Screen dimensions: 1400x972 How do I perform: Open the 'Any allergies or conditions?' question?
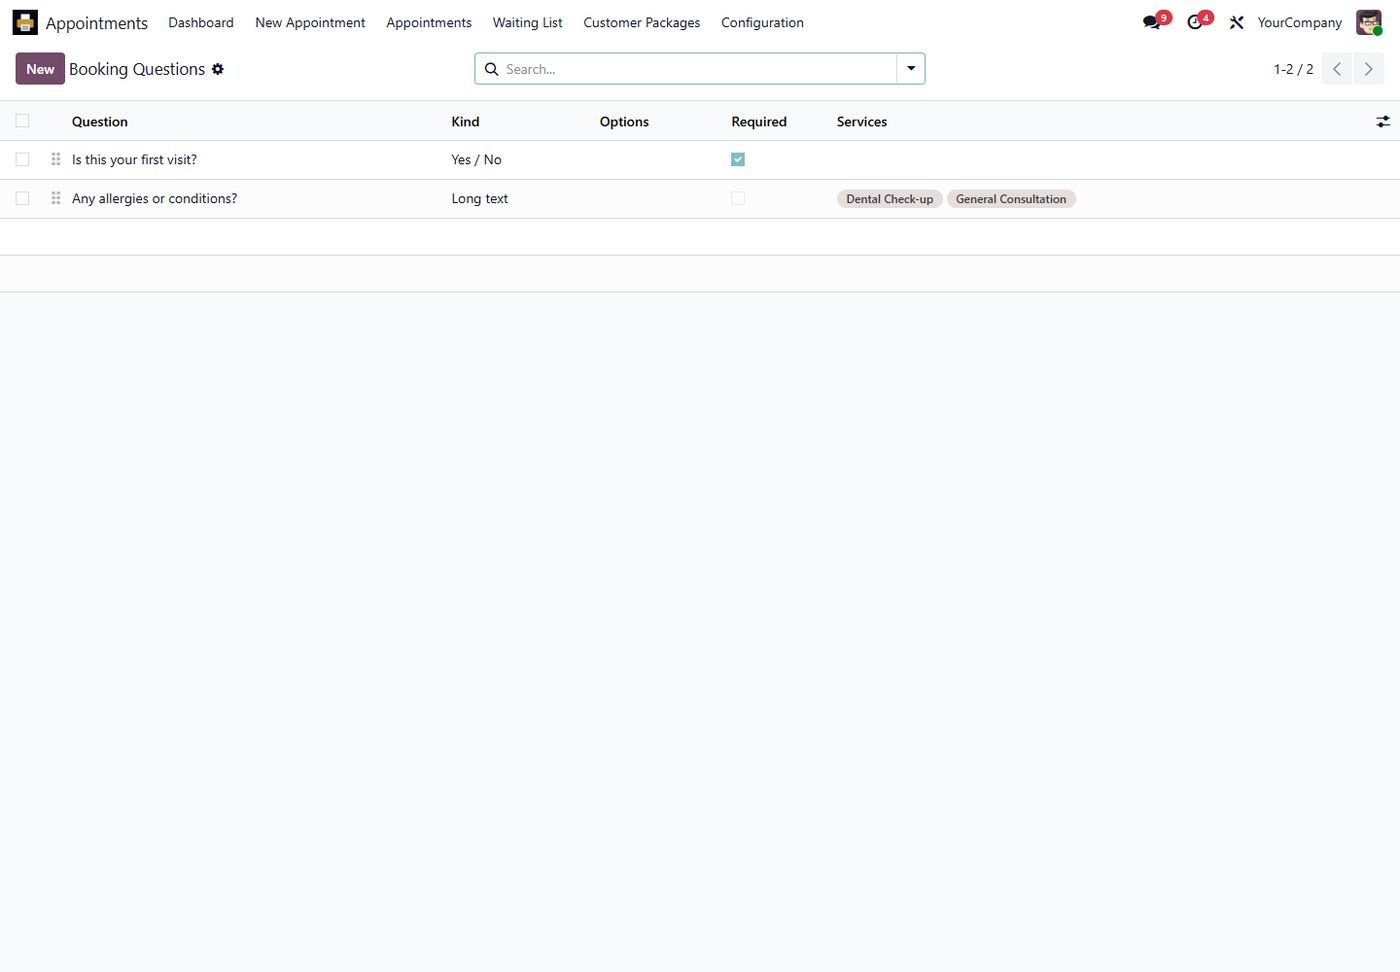[x=154, y=199]
